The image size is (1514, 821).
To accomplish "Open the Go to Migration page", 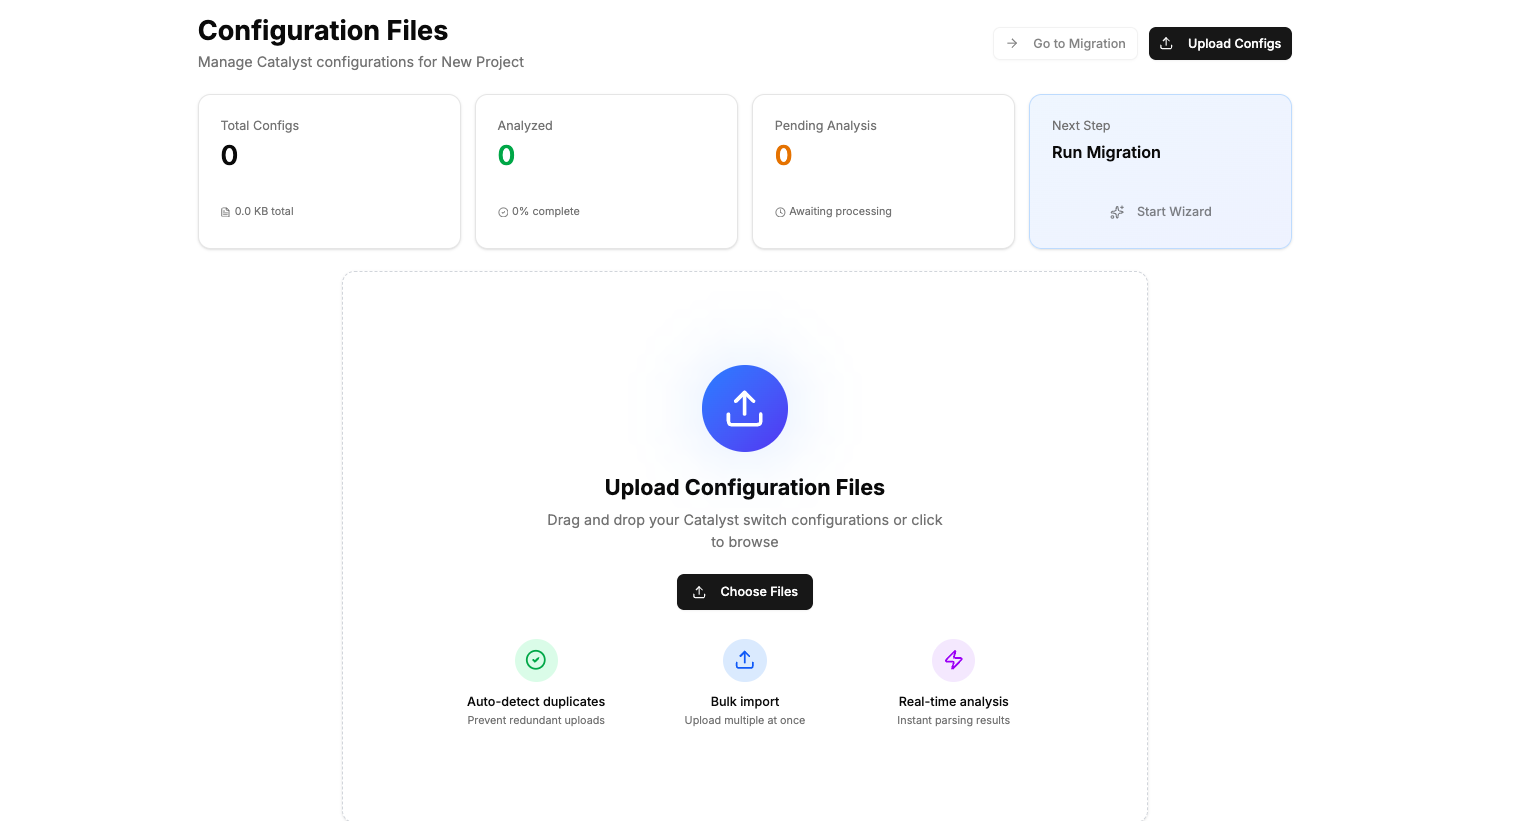I will point(1065,44).
